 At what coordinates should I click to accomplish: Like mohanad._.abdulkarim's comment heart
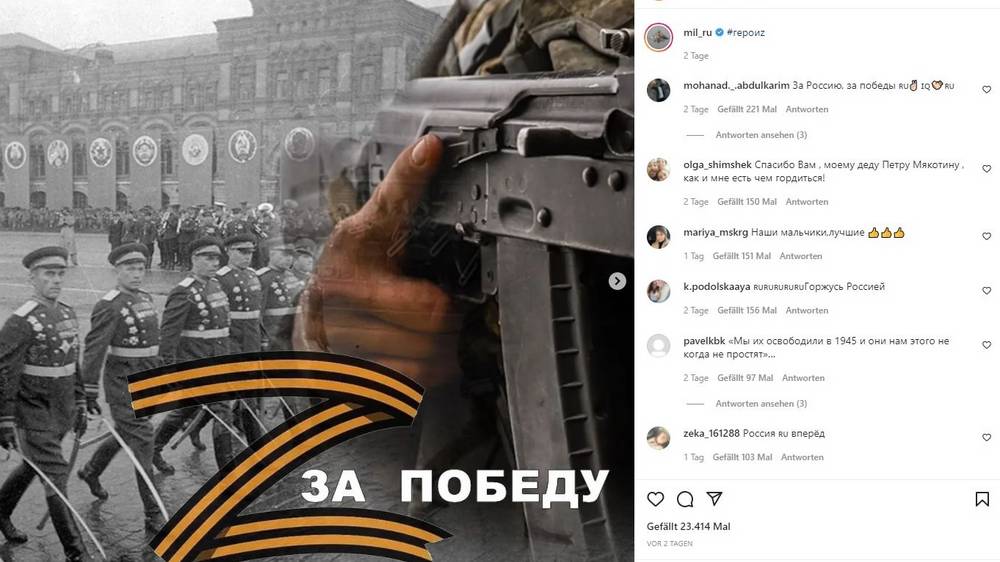[x=987, y=89]
